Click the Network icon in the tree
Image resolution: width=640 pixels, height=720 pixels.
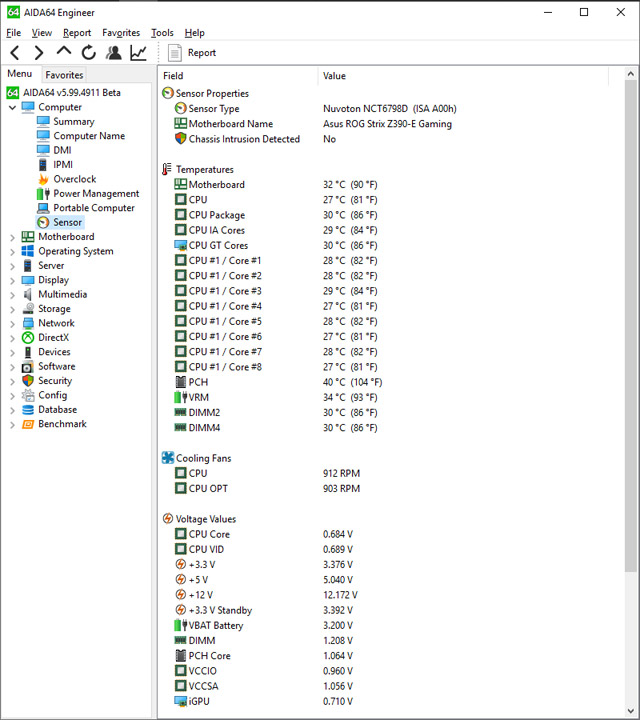point(28,323)
